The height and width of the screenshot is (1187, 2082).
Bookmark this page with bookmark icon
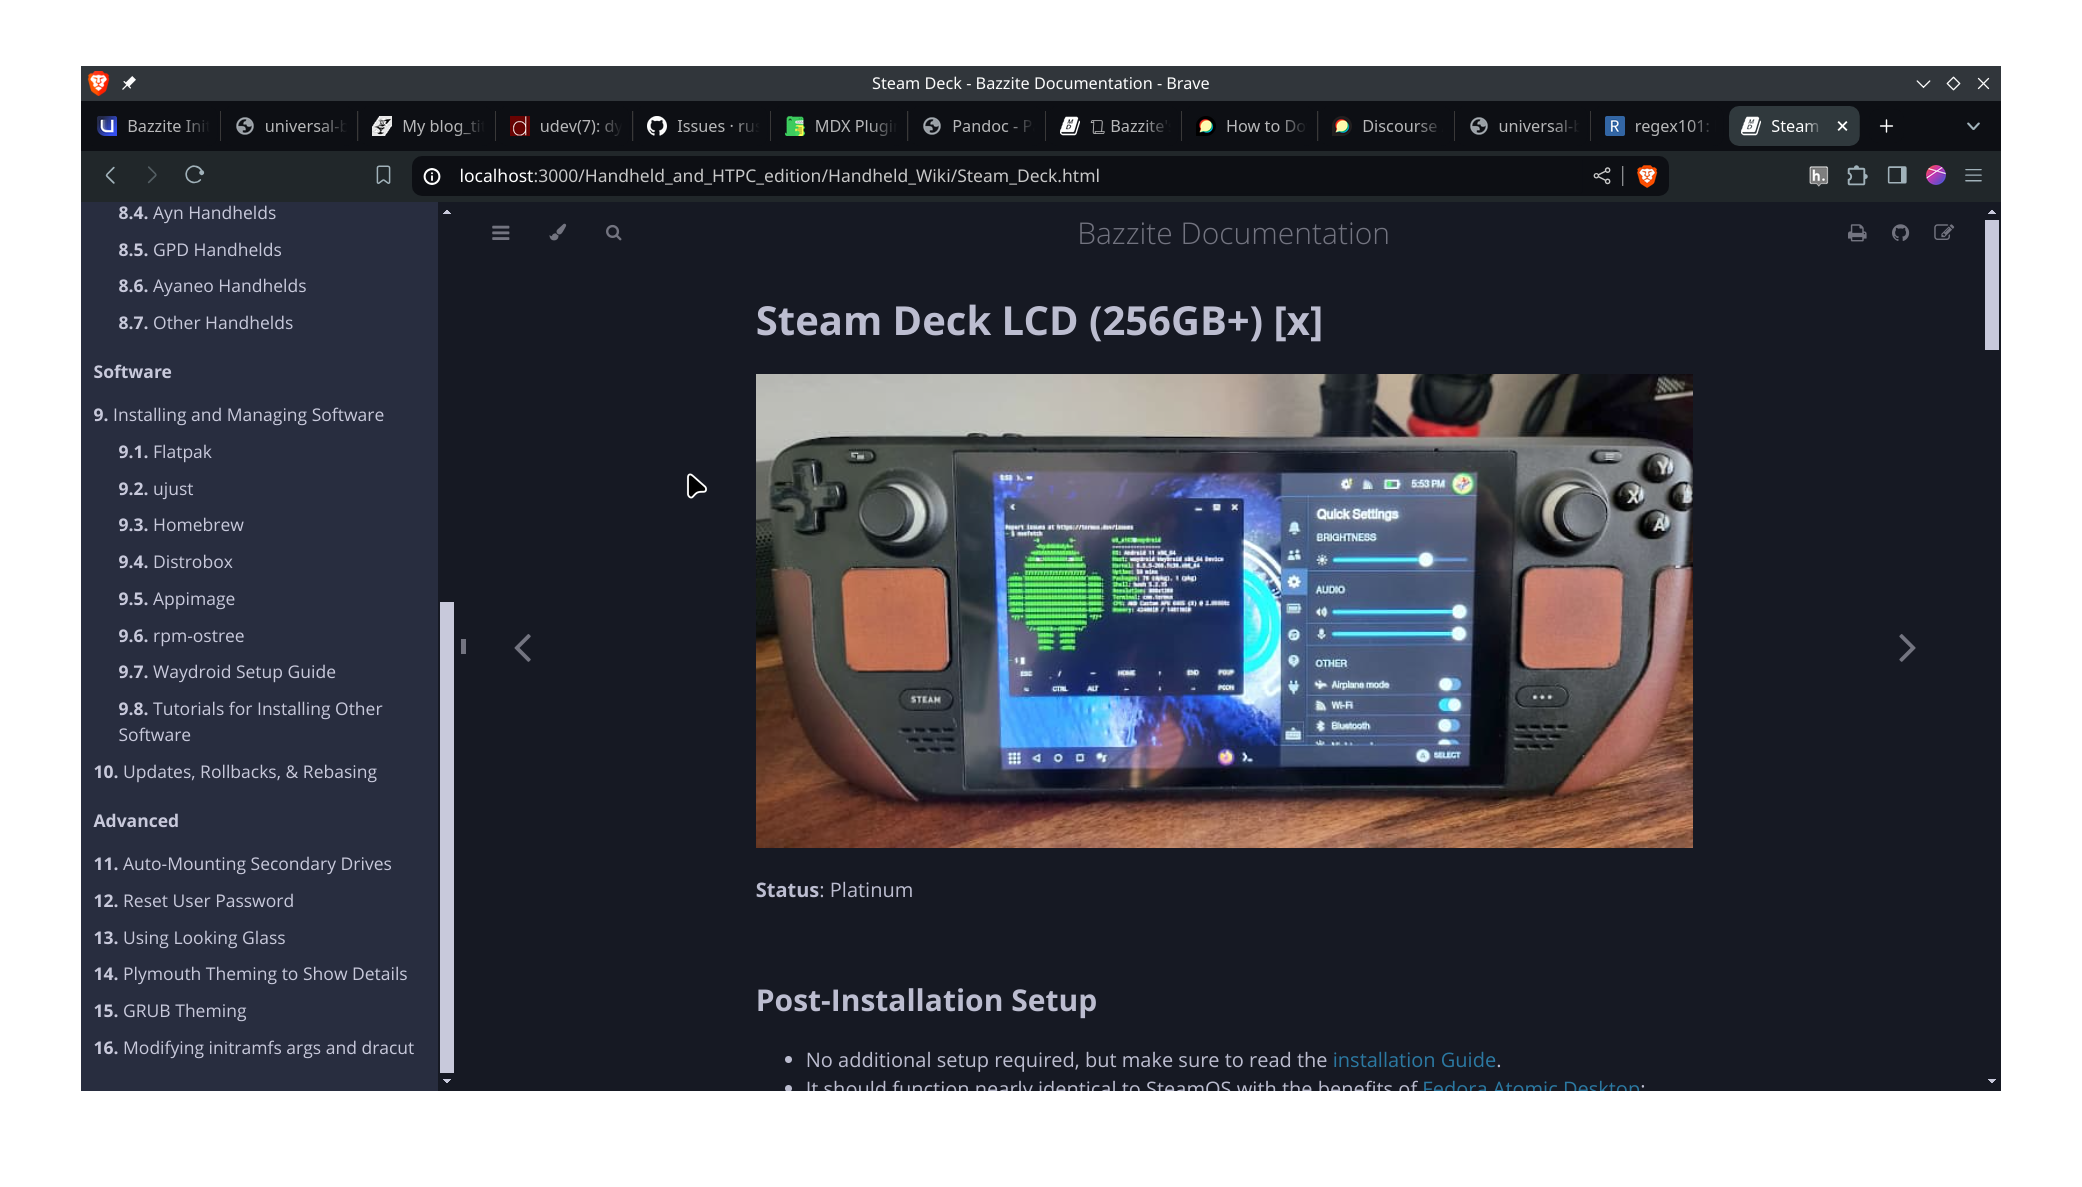383,176
